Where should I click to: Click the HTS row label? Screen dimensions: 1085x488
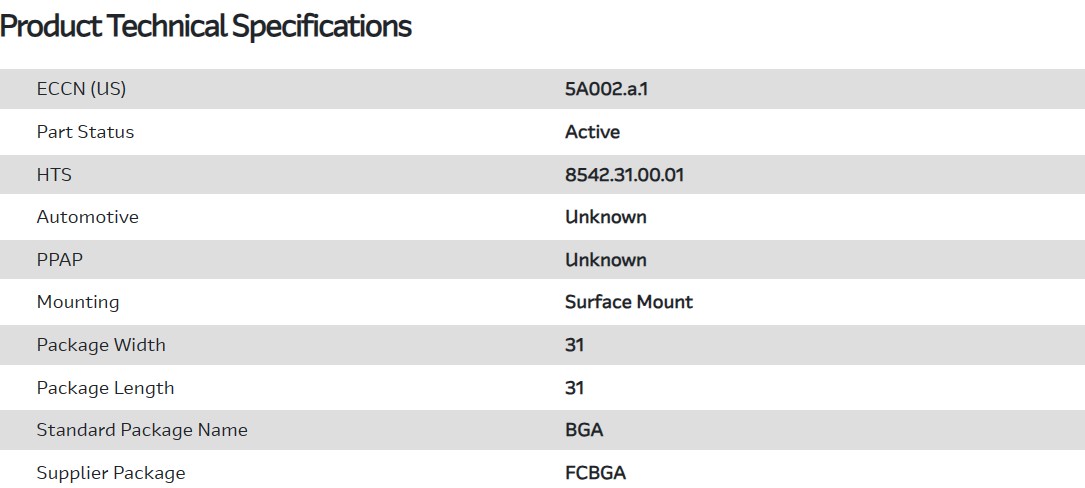point(54,175)
